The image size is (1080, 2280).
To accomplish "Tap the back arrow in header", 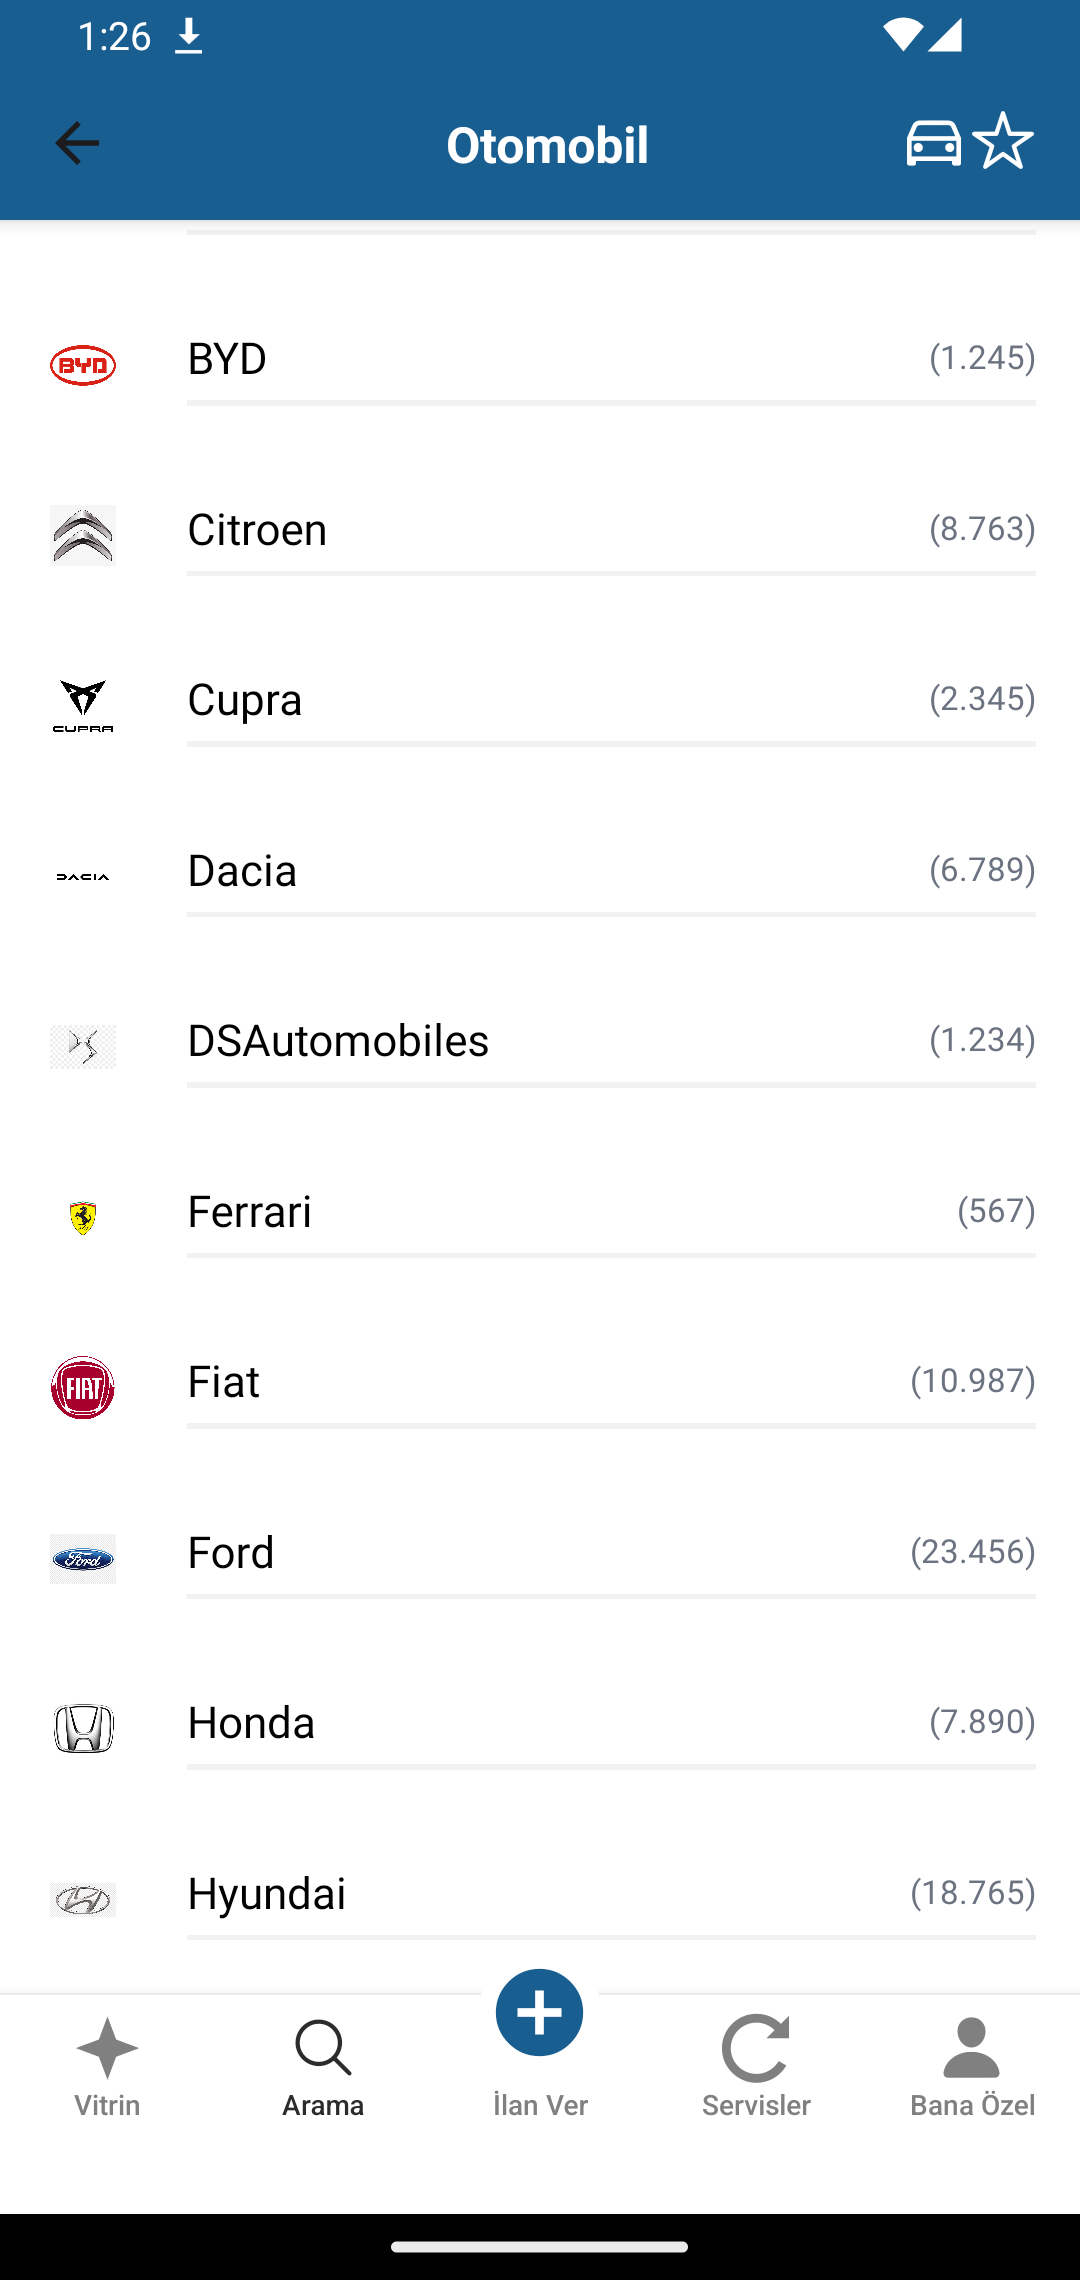I will pyautogui.click(x=77, y=143).
